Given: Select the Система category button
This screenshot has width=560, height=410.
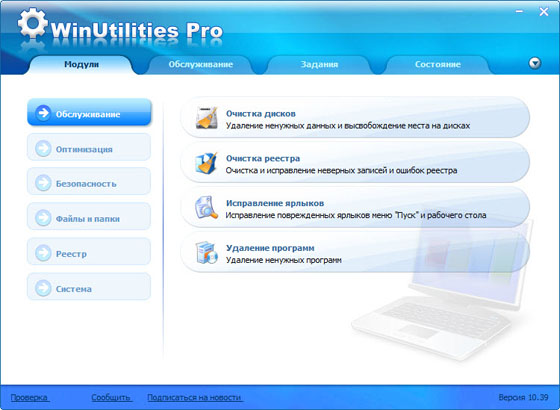Looking at the screenshot, I should pyautogui.click(x=89, y=287).
